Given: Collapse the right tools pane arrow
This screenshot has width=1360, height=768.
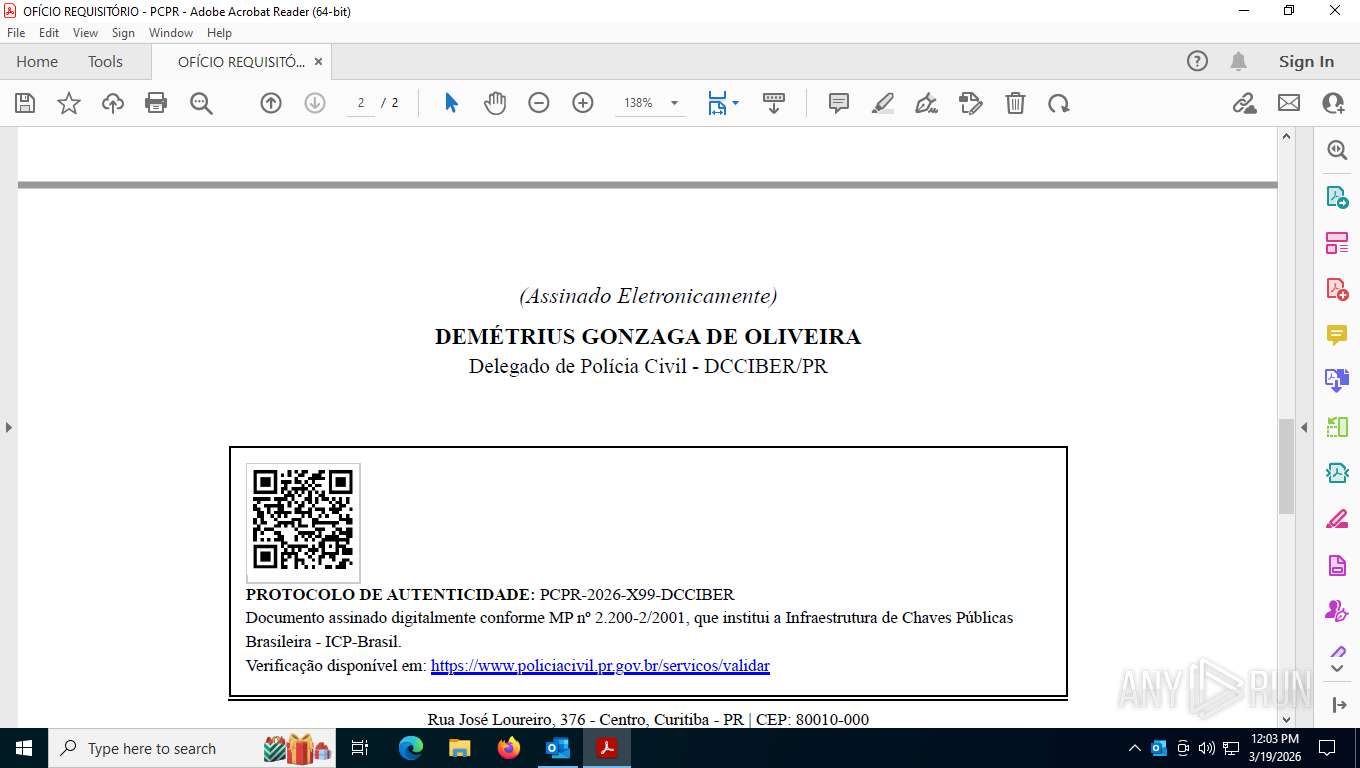Looking at the screenshot, I should pyautogui.click(x=1303, y=427).
